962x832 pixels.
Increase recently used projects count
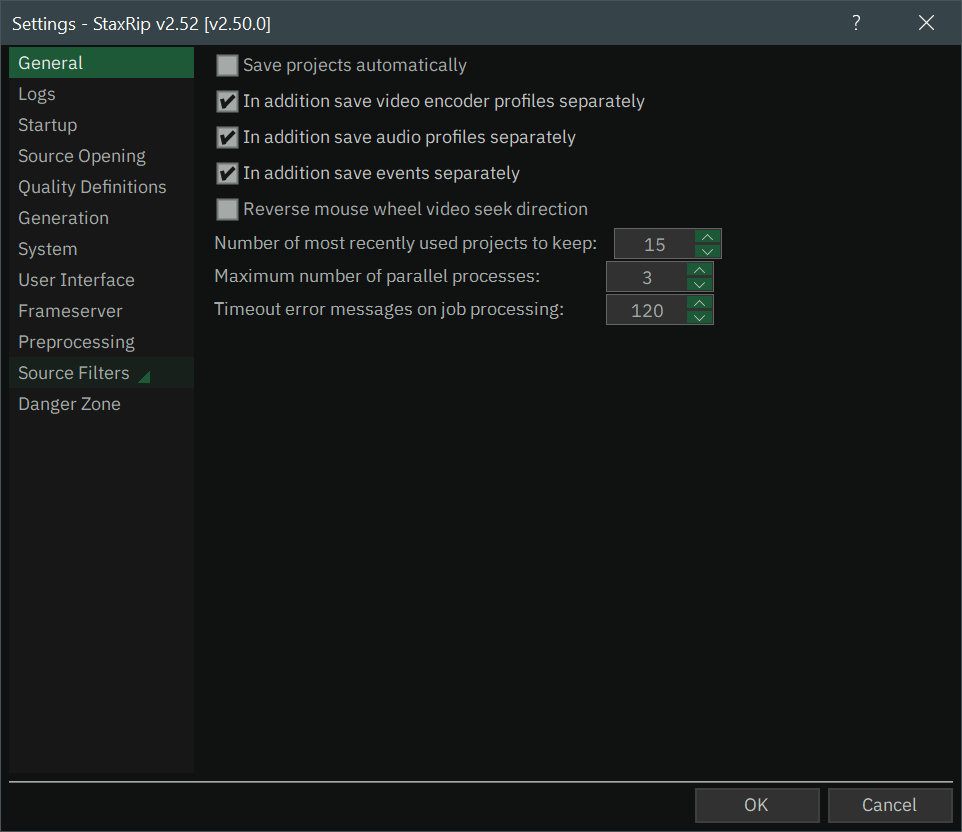tap(707, 237)
